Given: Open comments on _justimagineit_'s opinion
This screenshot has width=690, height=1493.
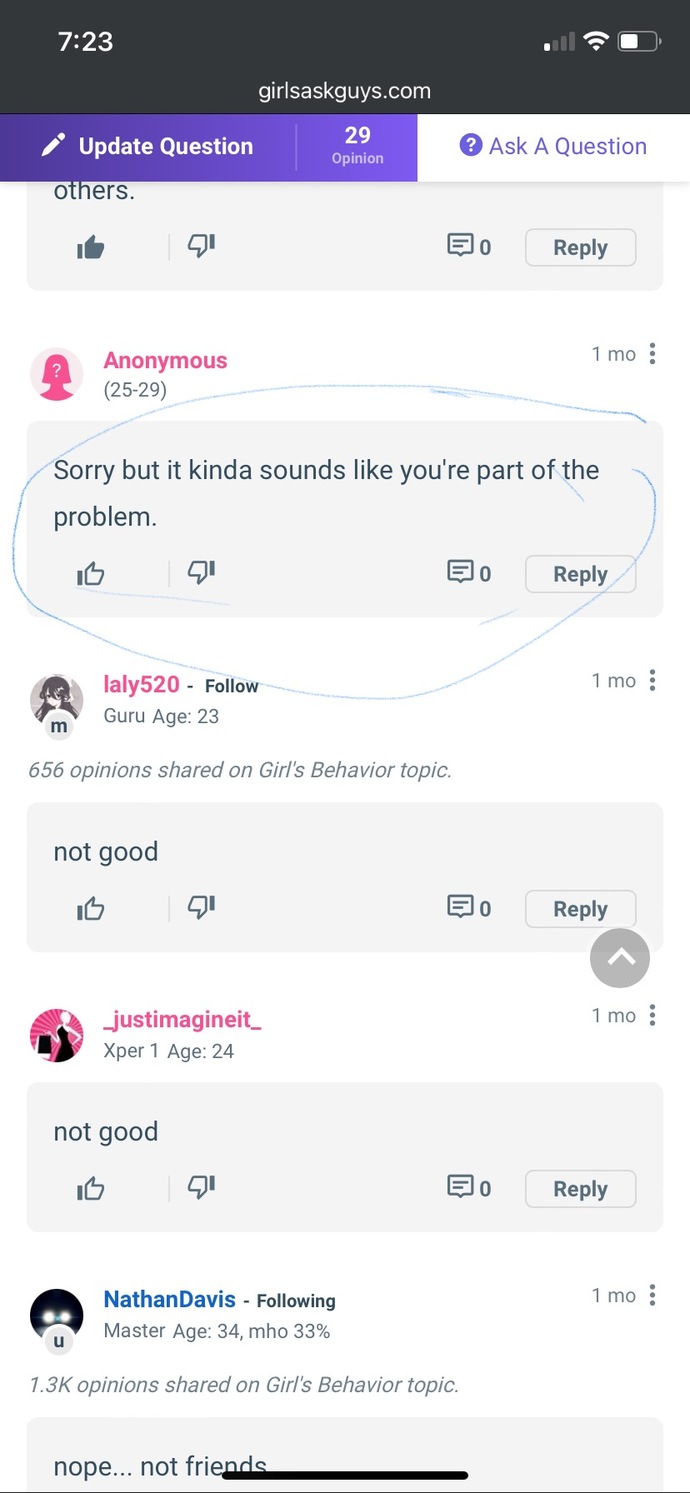Looking at the screenshot, I should click(469, 1188).
